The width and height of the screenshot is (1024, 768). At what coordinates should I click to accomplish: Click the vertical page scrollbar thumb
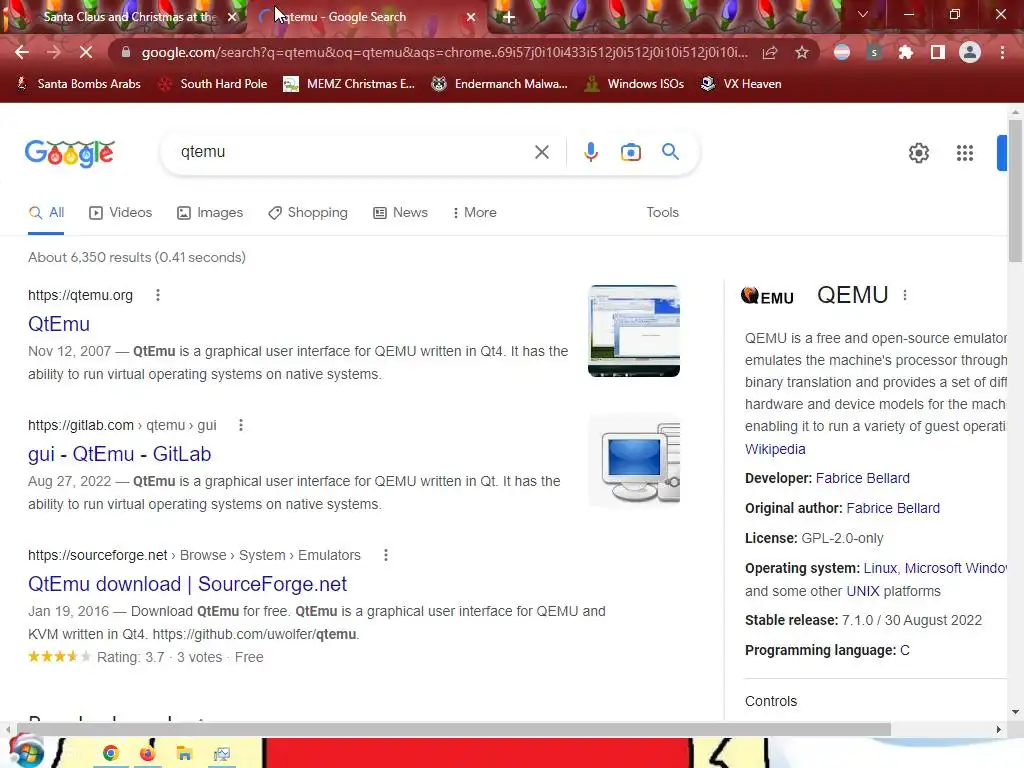(x=1015, y=189)
